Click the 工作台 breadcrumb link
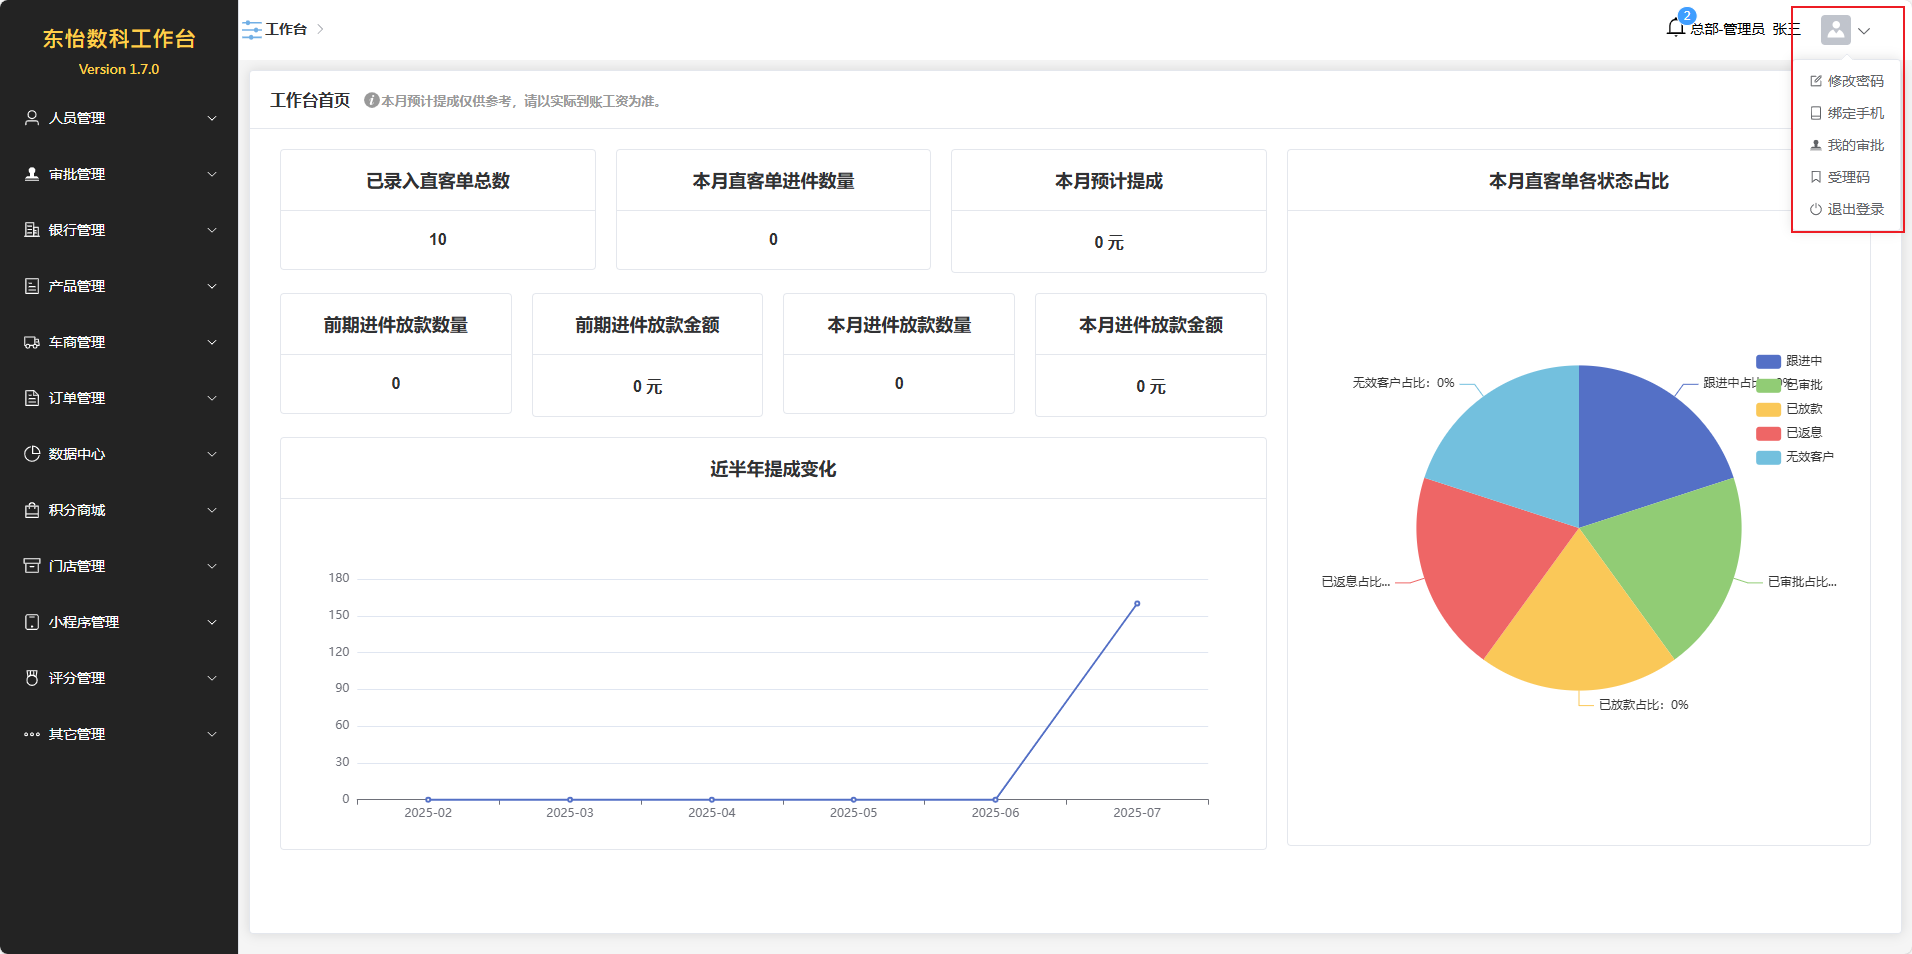 [x=286, y=29]
